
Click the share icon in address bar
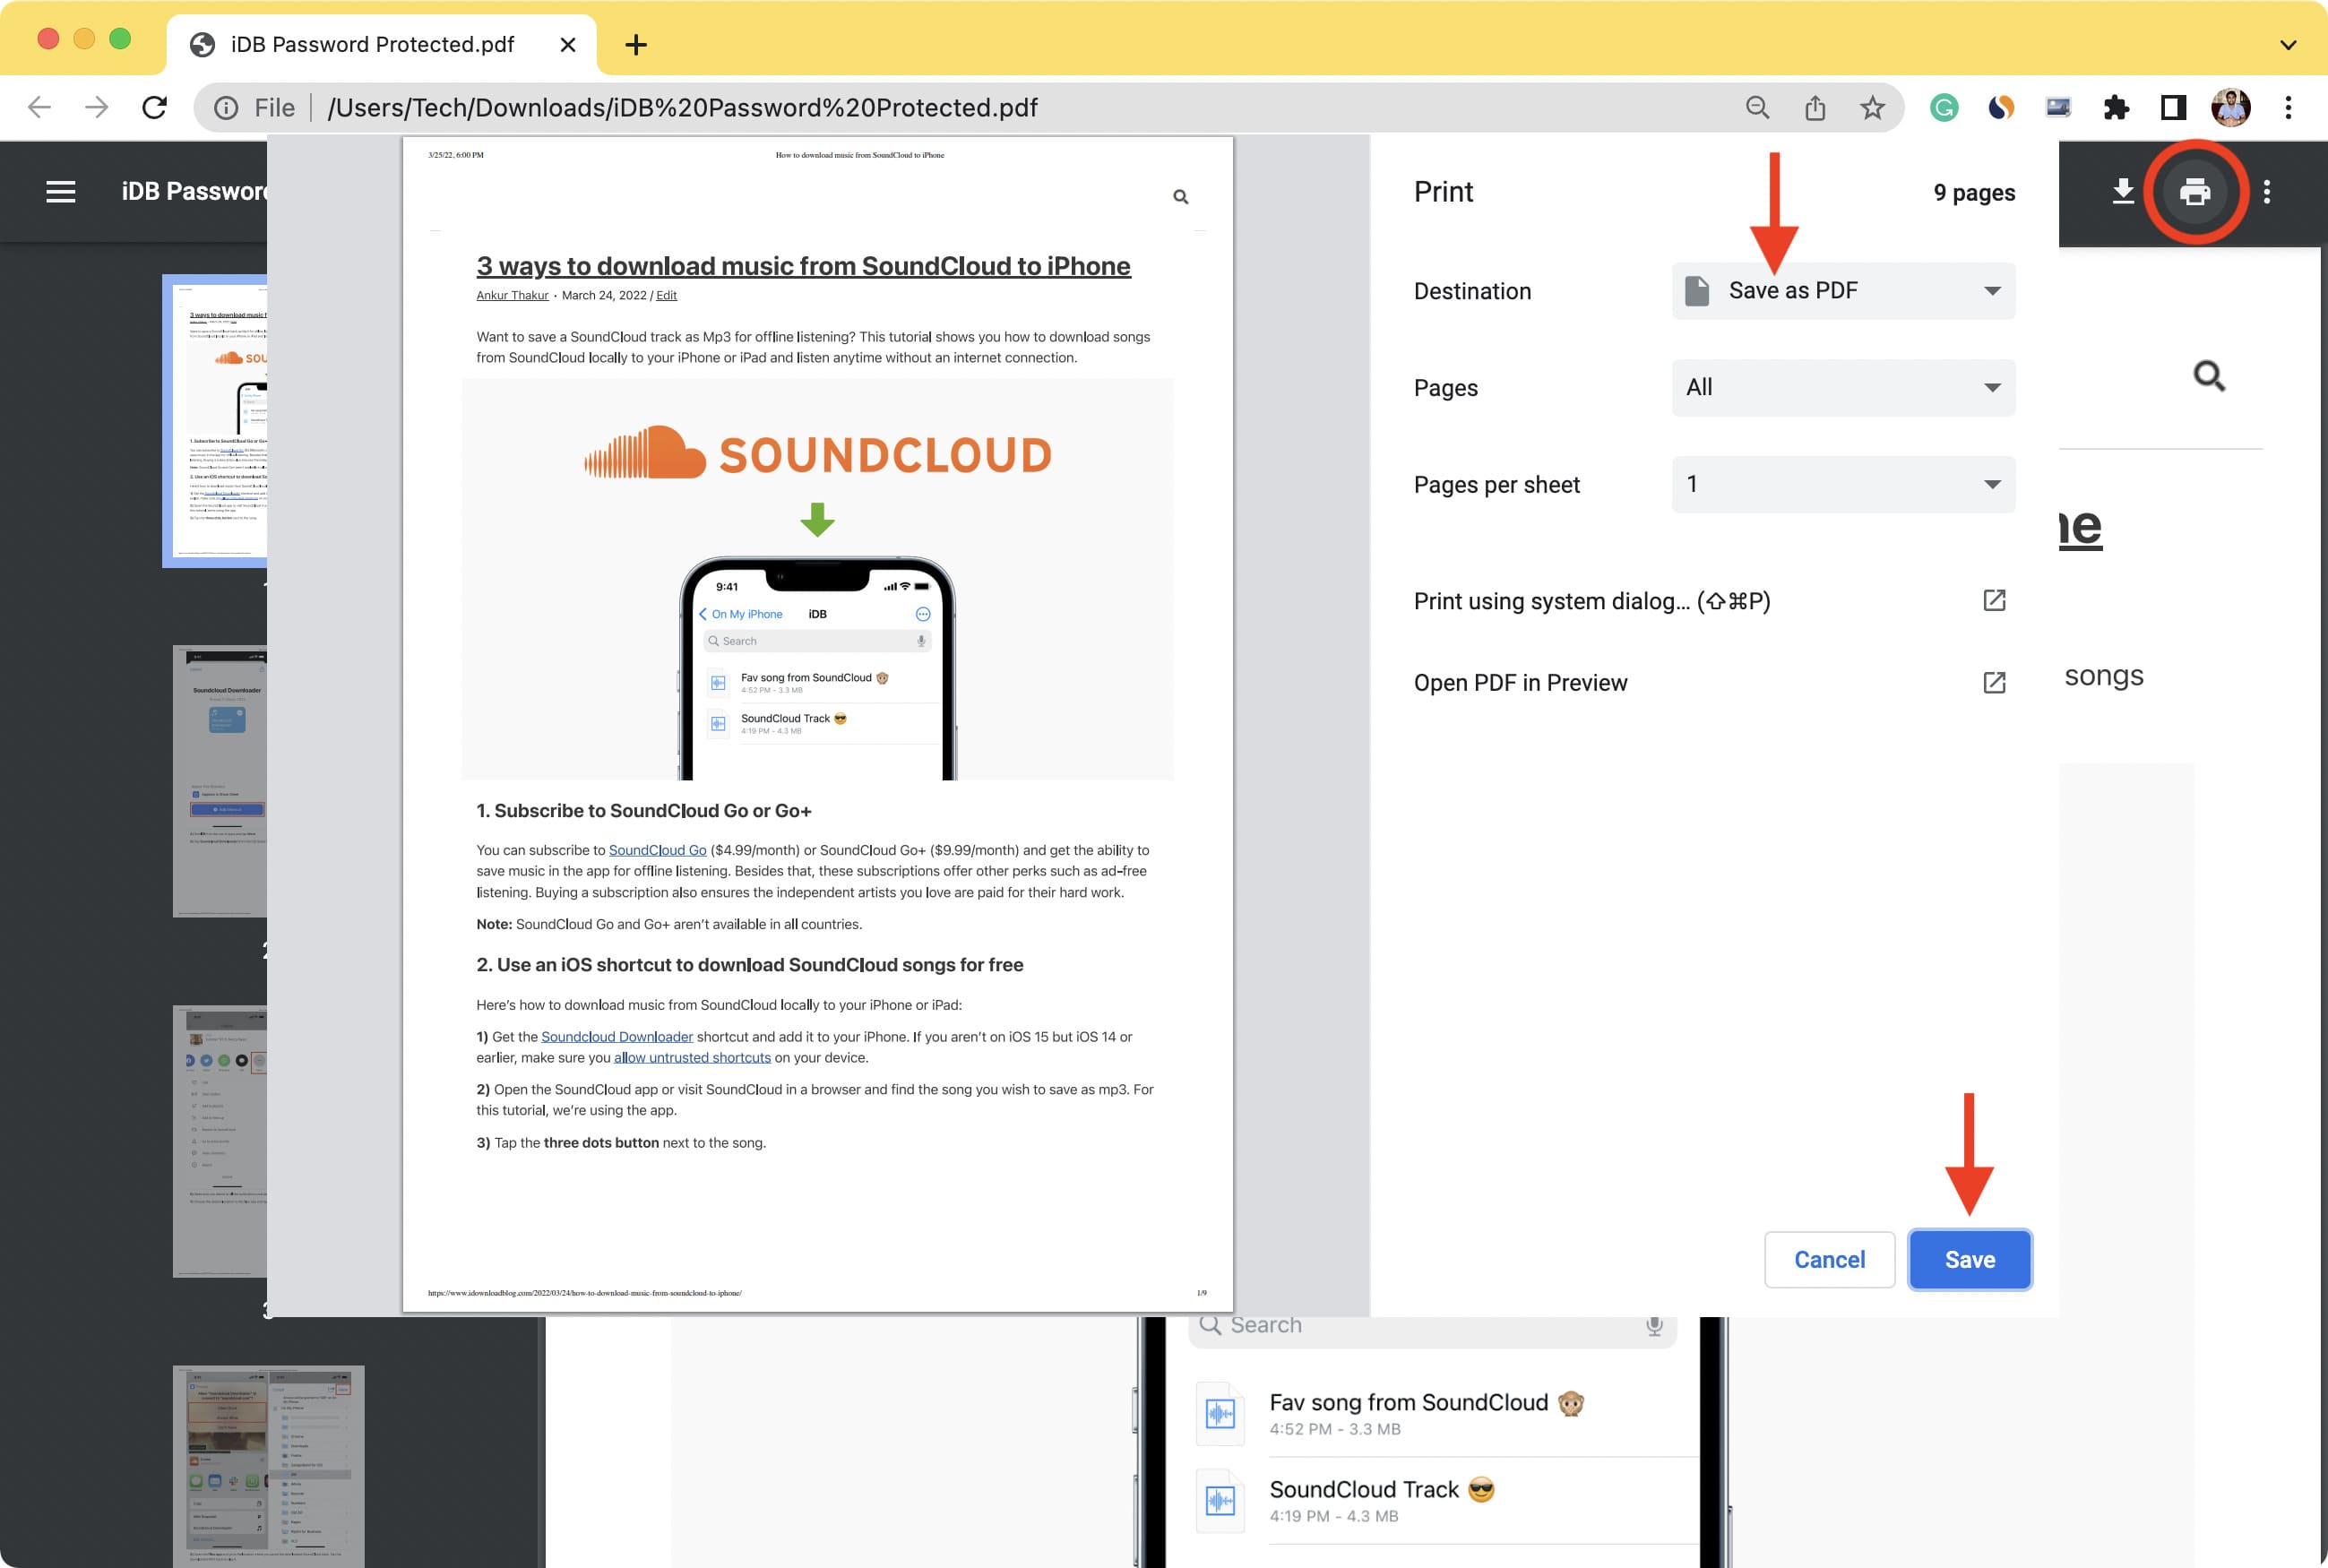[x=1815, y=107]
